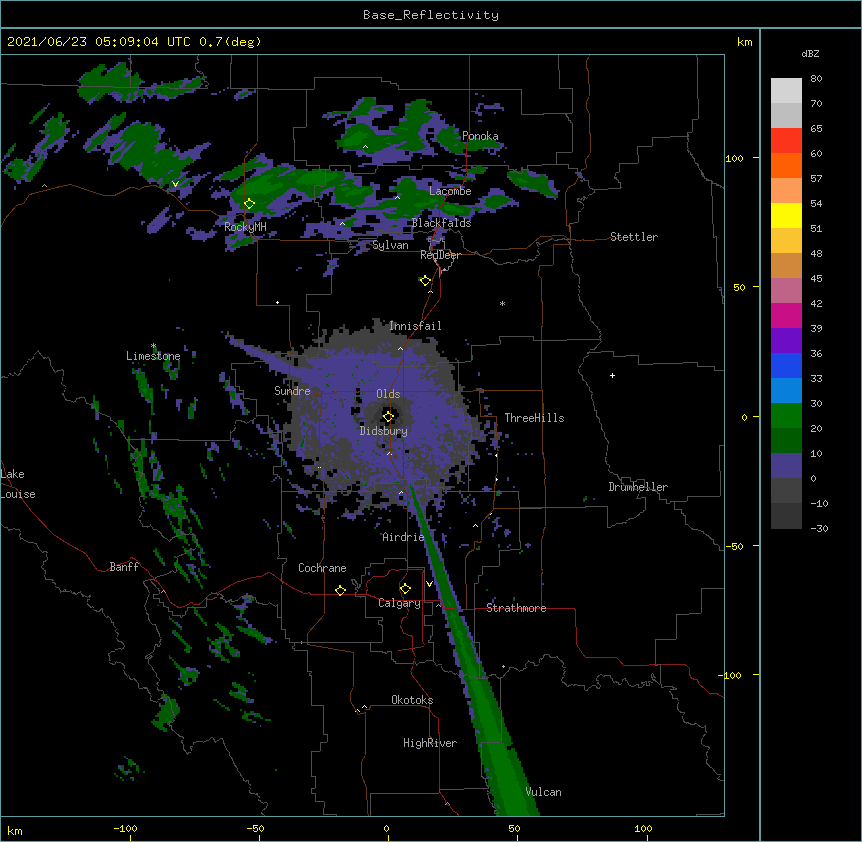Click the km unit label at bottom left
862x842 pixels.
14,831
